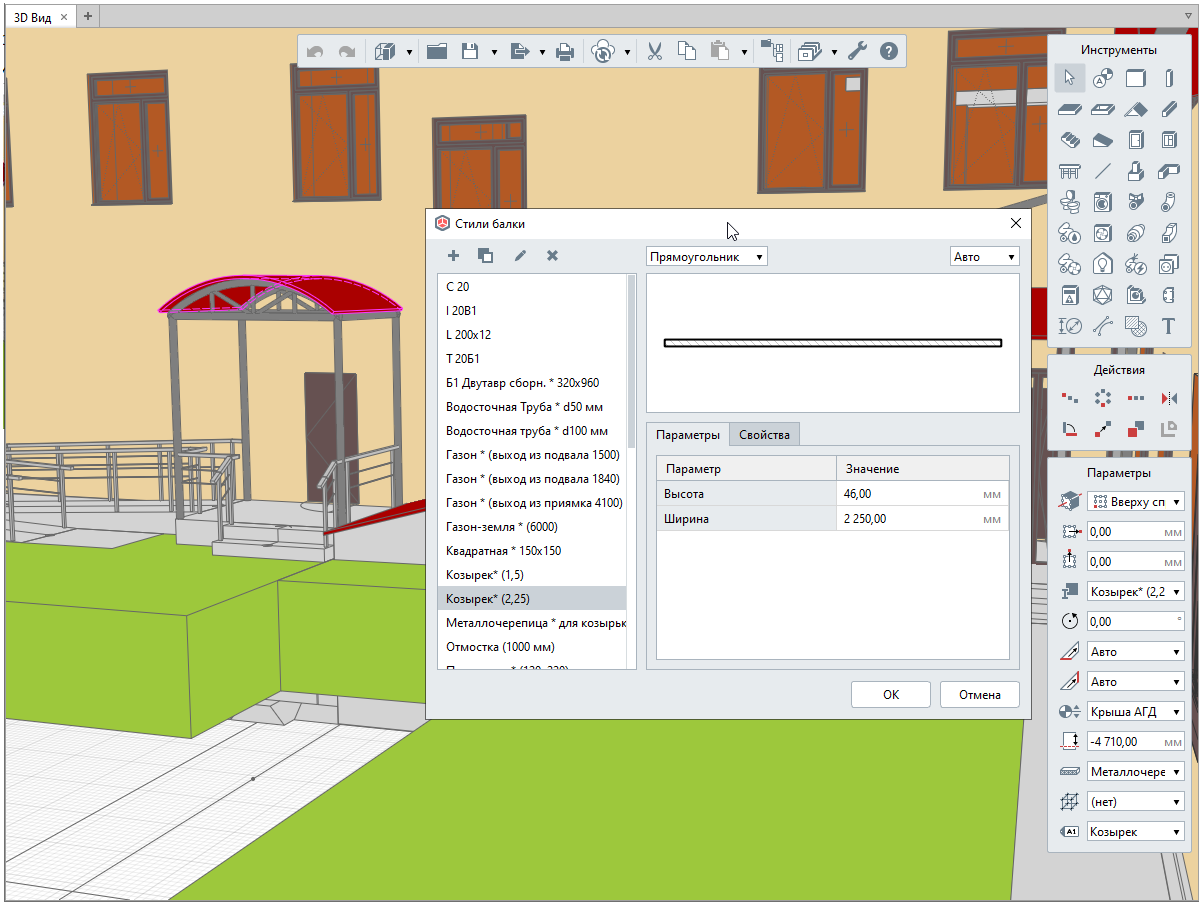
Task: Click the edit pencil icon in dialog
Action: 520,256
